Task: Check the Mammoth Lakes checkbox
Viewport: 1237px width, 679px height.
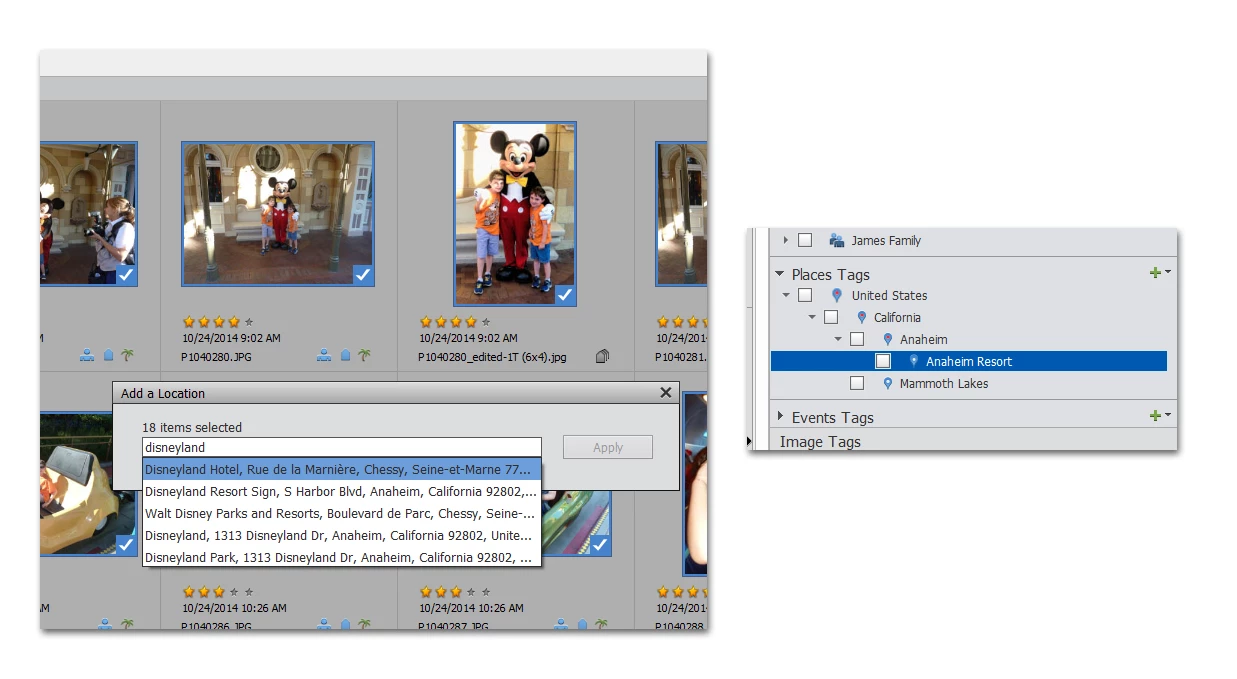Action: [857, 384]
